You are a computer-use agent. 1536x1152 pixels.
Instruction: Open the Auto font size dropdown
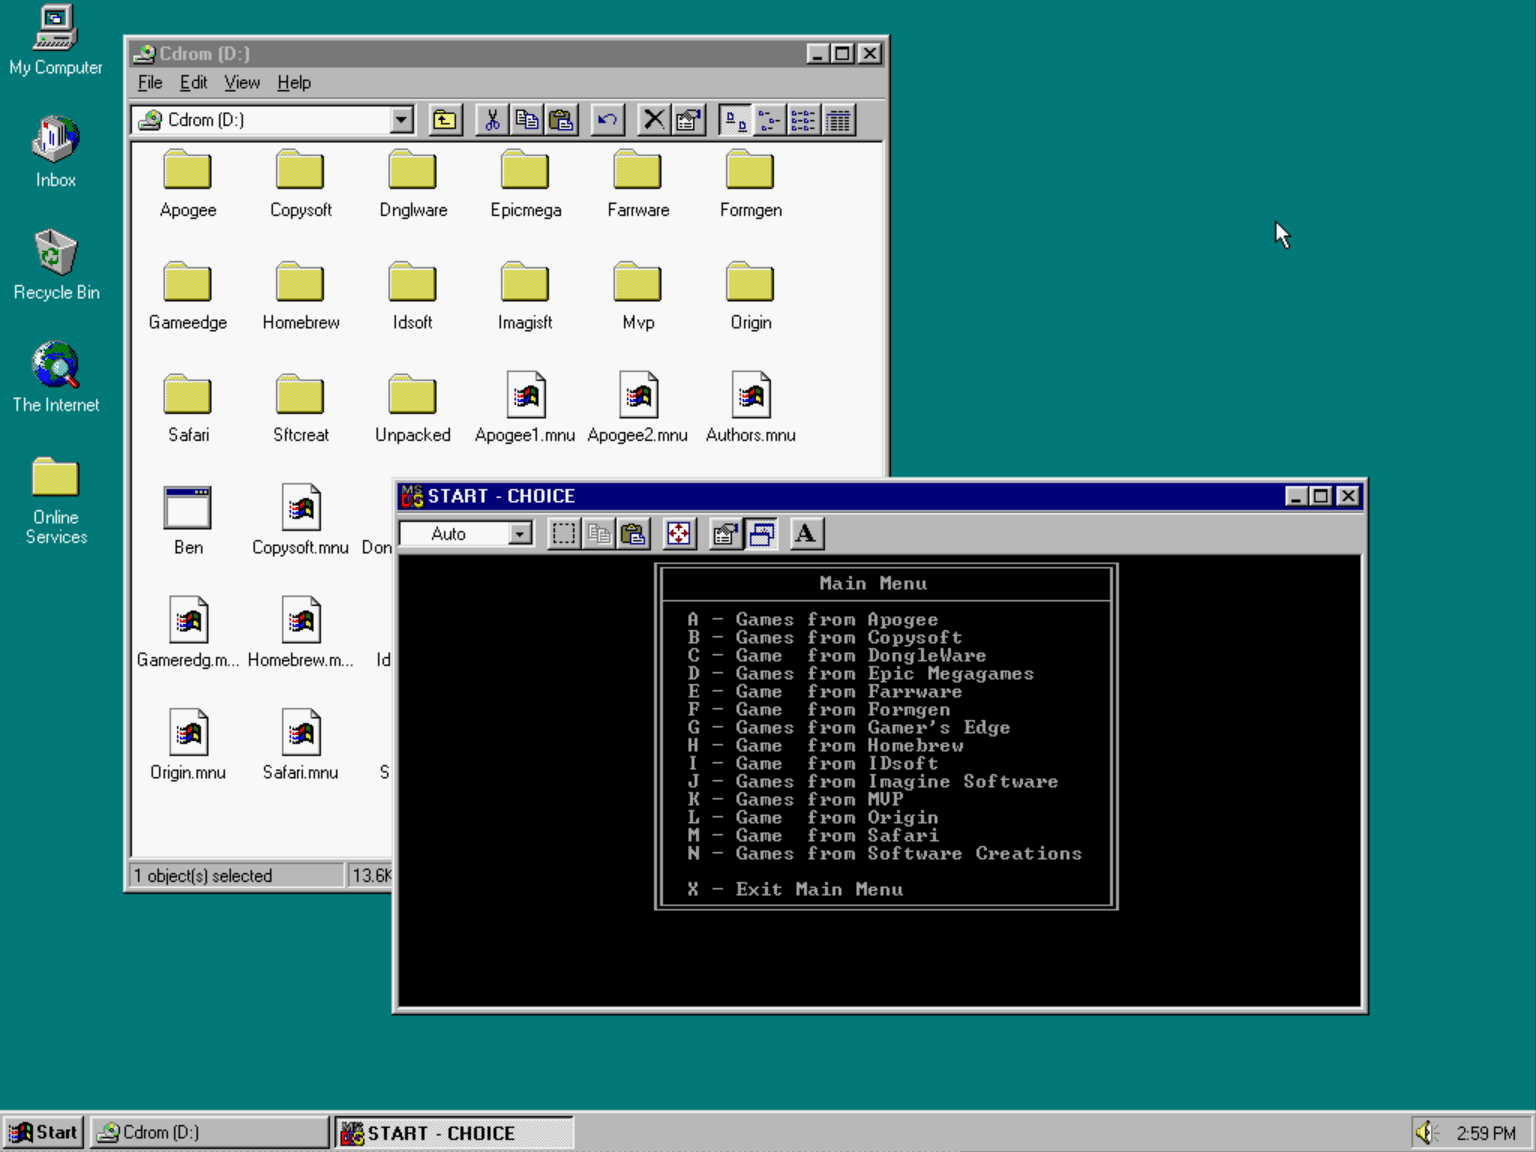520,534
